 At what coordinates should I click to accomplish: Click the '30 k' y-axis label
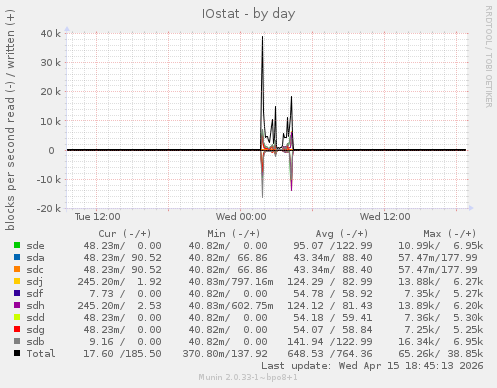(51, 62)
